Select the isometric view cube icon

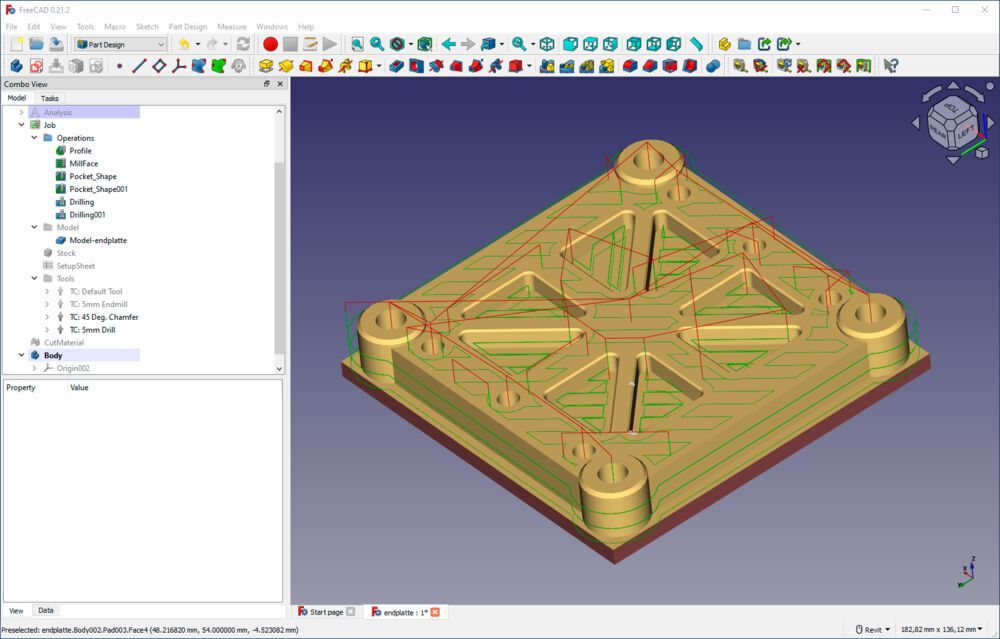[548, 44]
